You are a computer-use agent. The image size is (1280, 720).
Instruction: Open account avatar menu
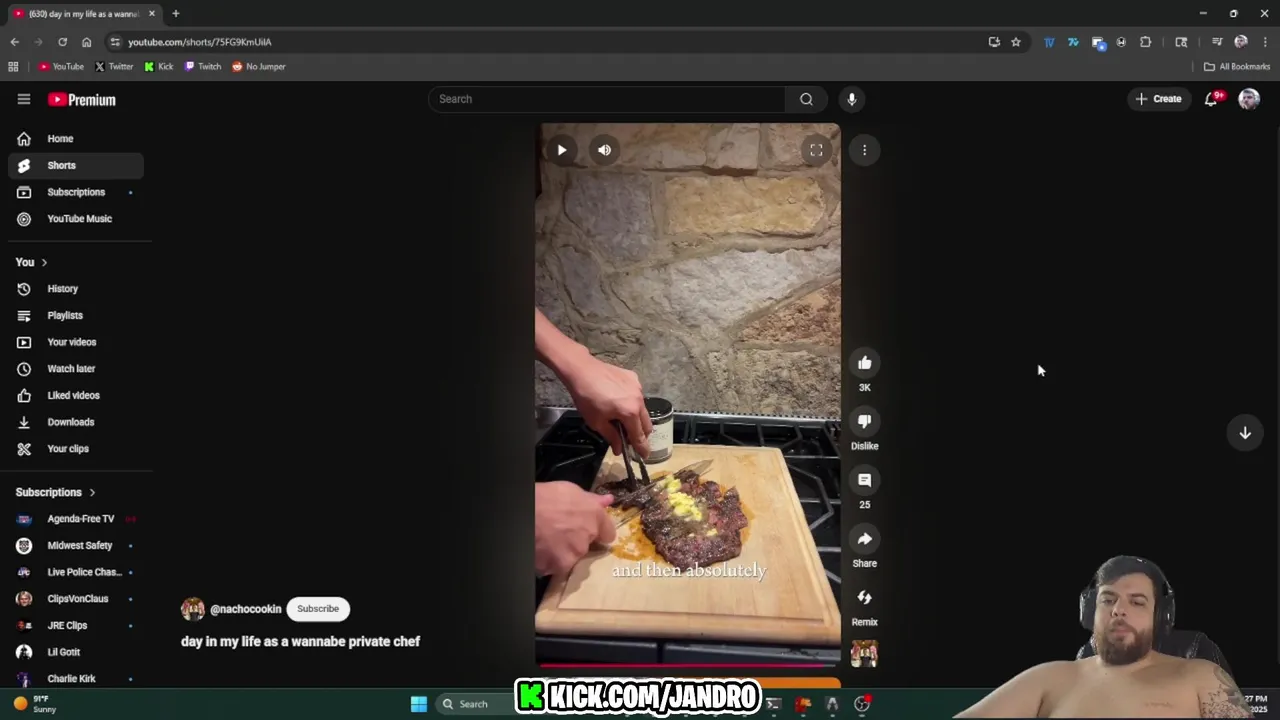point(1249,99)
